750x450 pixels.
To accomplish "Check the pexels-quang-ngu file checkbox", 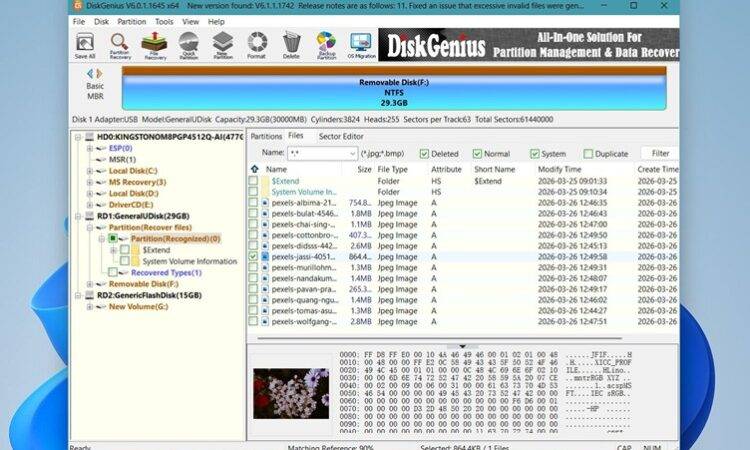I will click(x=253, y=300).
